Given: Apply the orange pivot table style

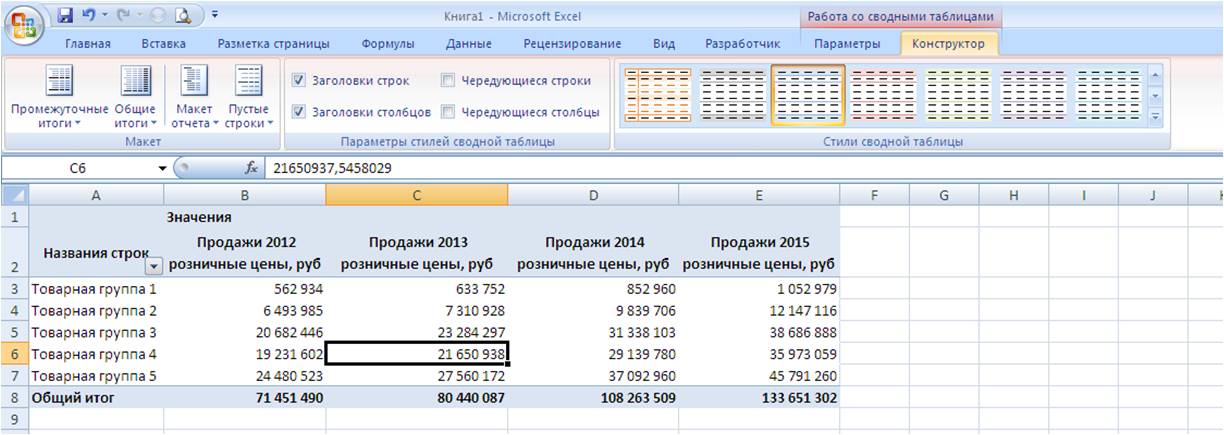Looking at the screenshot, I should (x=657, y=94).
